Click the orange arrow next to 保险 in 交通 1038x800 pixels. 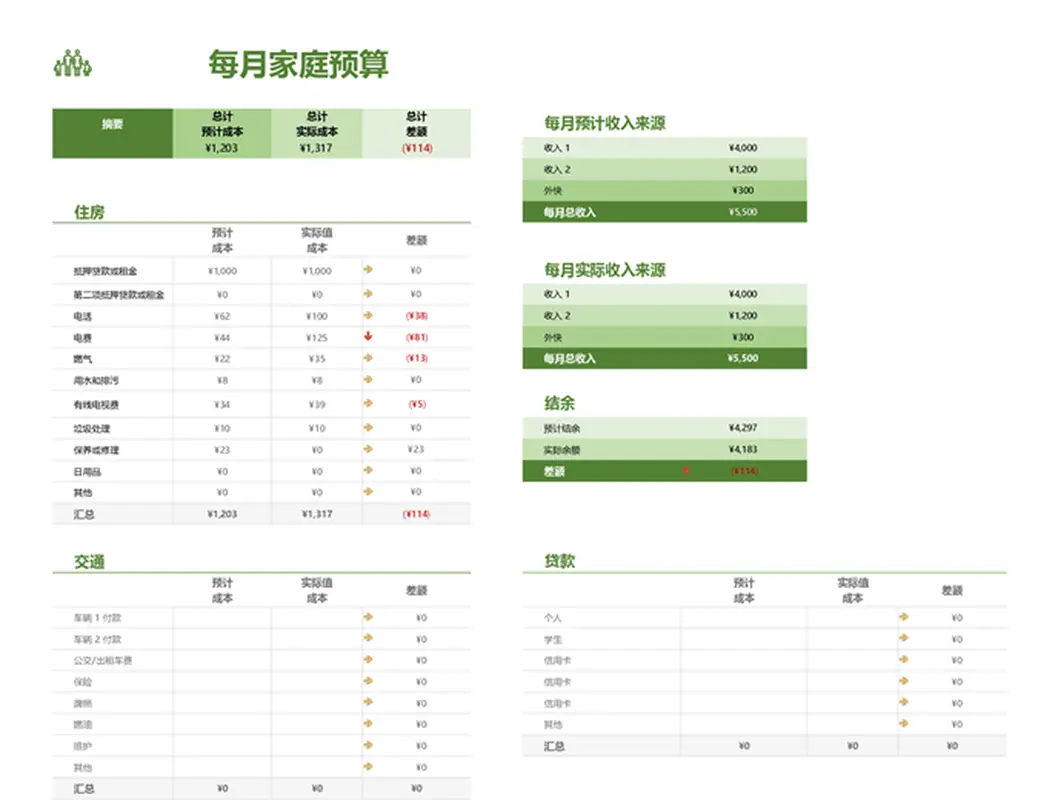point(369,681)
